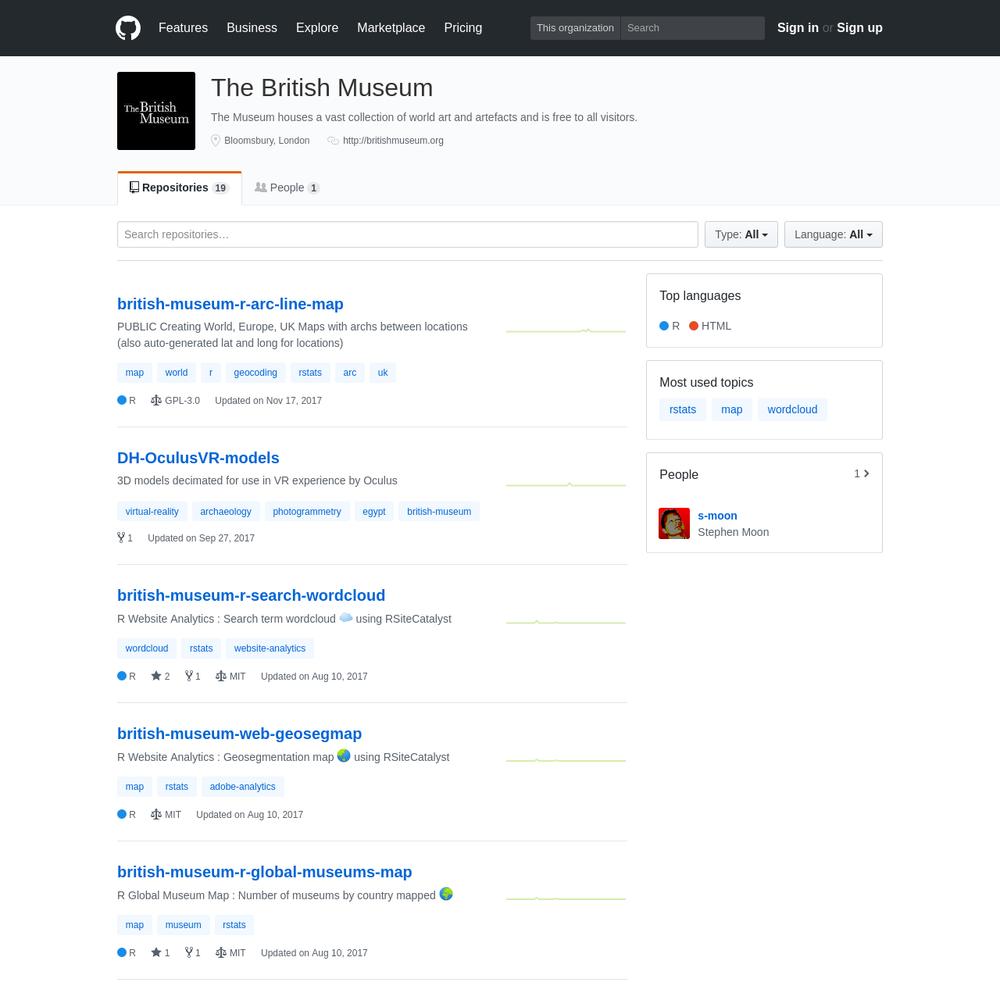
Task: Click the activity sparkline for british-museum-r-arc-line-map
Action: click(x=566, y=331)
